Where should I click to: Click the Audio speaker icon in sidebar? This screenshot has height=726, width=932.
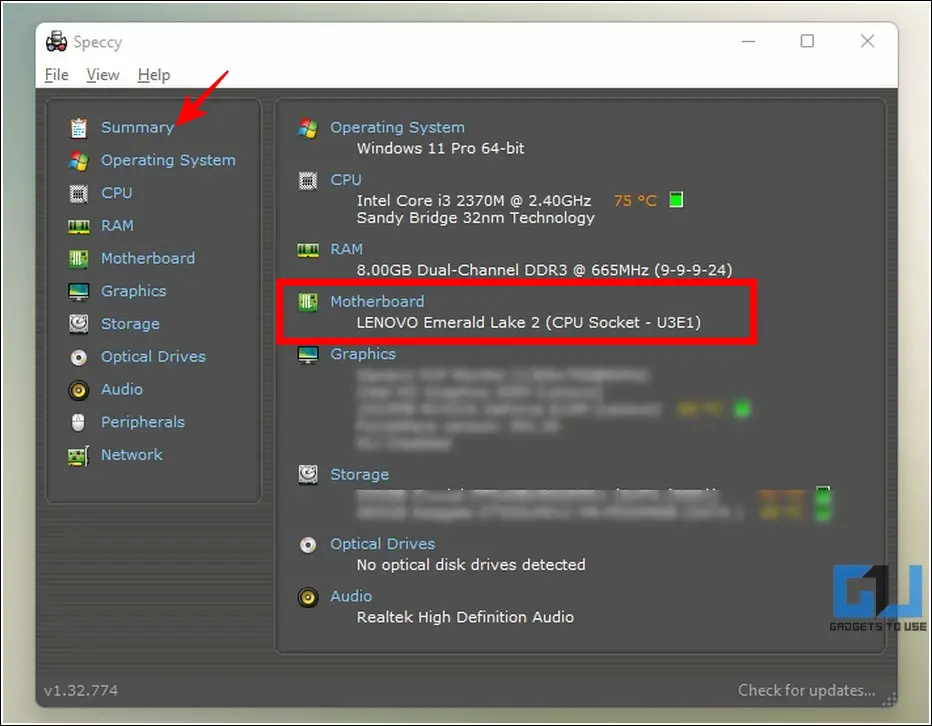point(78,390)
